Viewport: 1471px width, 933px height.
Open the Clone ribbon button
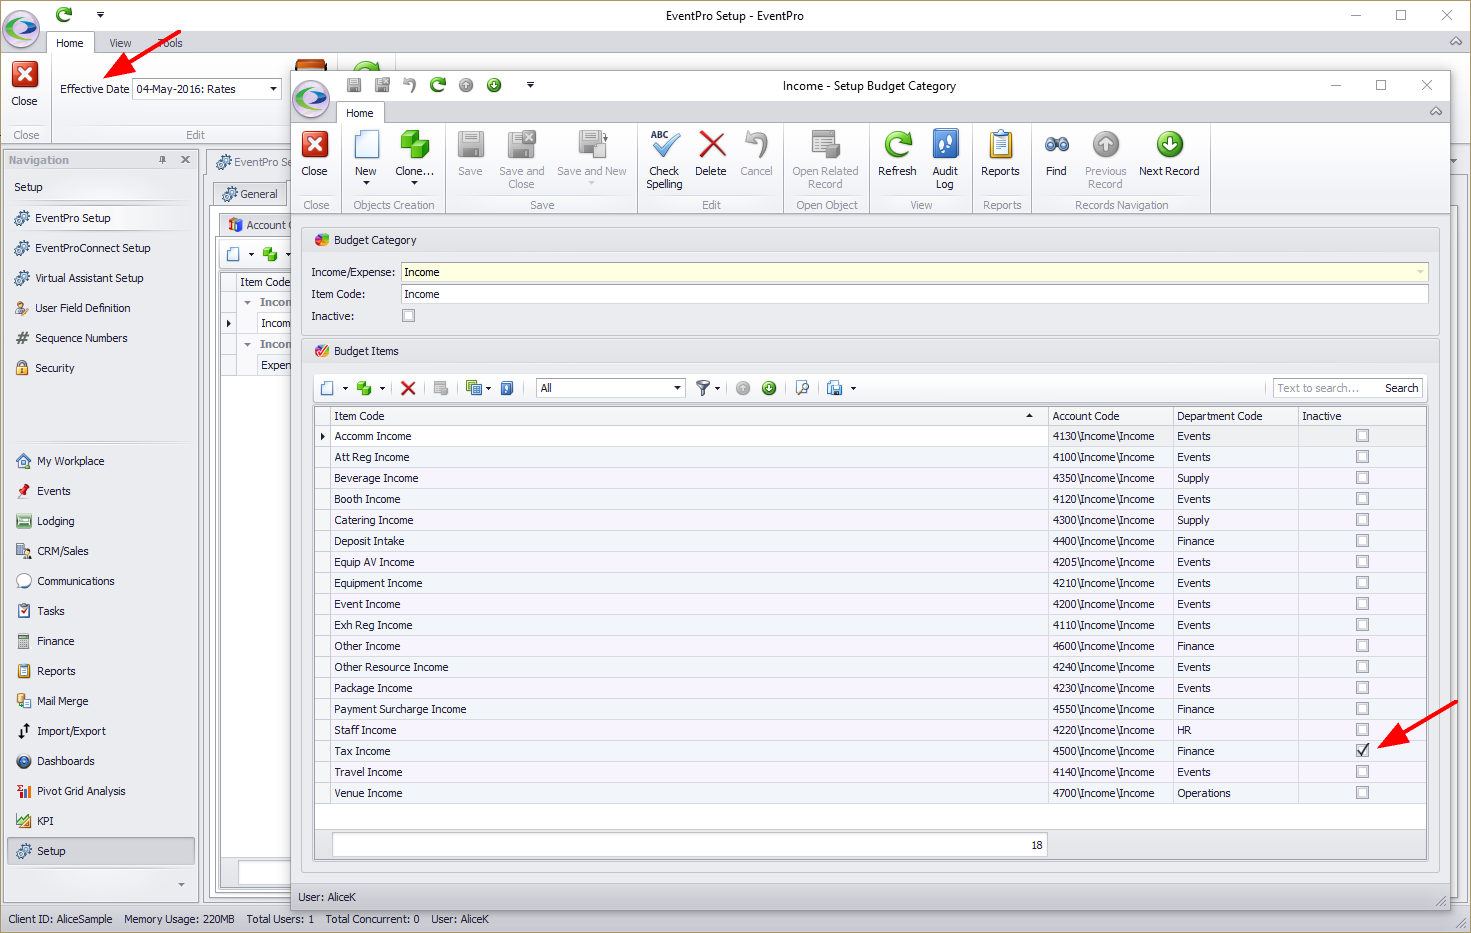[x=414, y=158]
